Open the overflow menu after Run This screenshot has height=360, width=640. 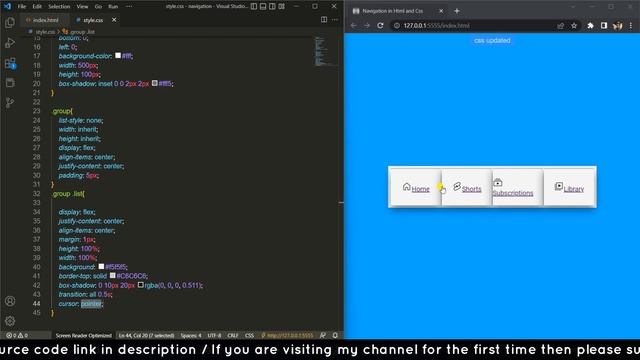coord(129,7)
